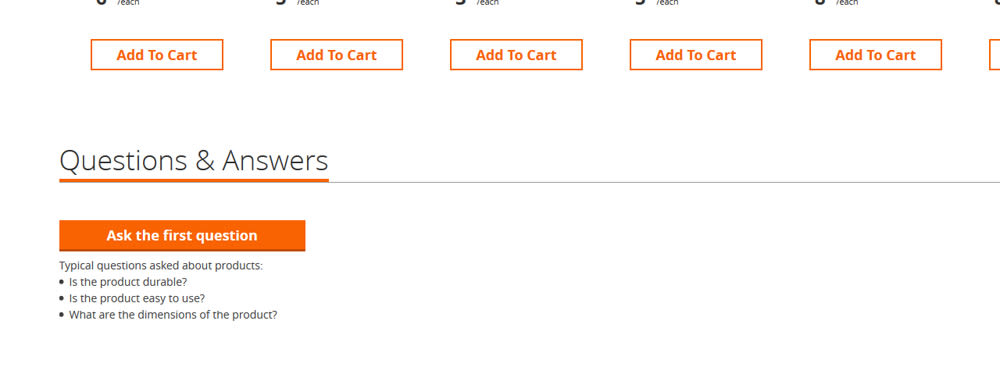The height and width of the screenshot is (370, 1000).
Task: Click the orange underline below Questions & Answers
Action: point(194,181)
